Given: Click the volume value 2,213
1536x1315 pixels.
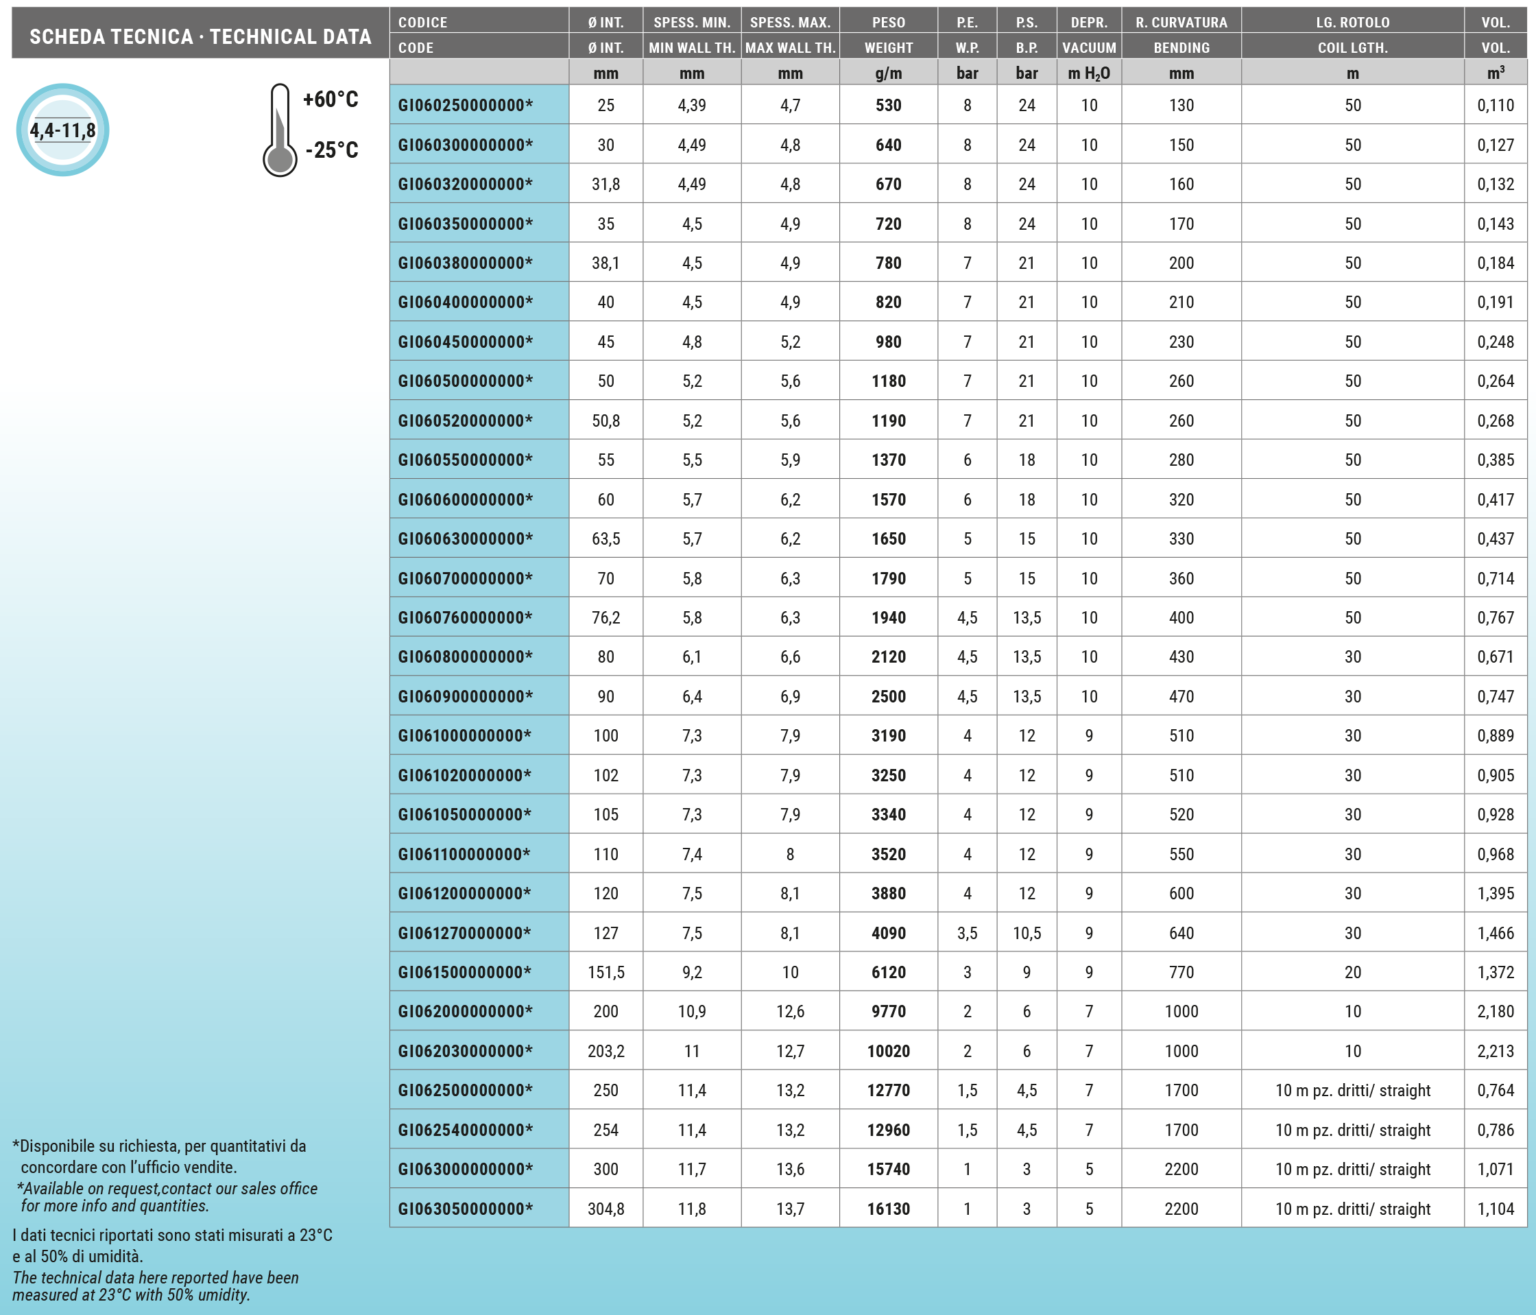Looking at the screenshot, I should [x=1495, y=1051].
